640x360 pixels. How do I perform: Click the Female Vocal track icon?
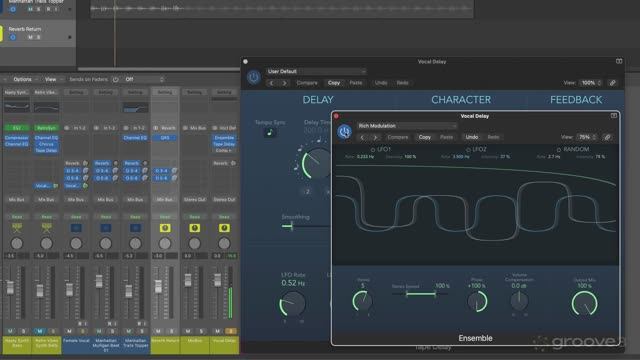76,228
